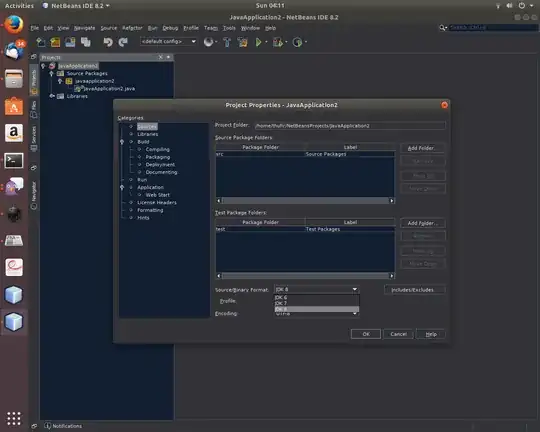Click the Project Folder path field

pyautogui.click(x=350, y=125)
